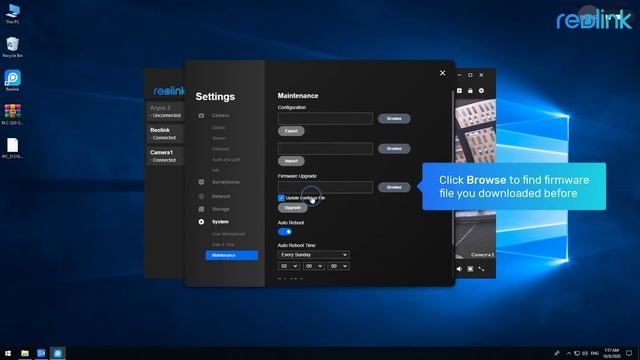Open the Windows Start menu
This screenshot has width=640, height=360.
pyautogui.click(x=8, y=353)
